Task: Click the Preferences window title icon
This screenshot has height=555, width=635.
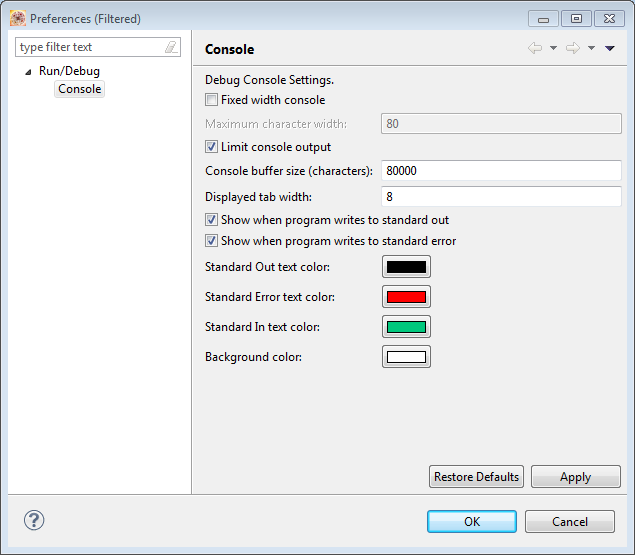Action: tap(17, 18)
